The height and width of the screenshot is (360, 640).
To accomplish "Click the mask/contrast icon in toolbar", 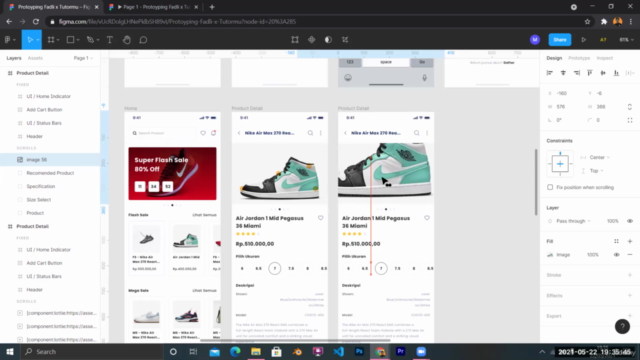I will tap(328, 40).
